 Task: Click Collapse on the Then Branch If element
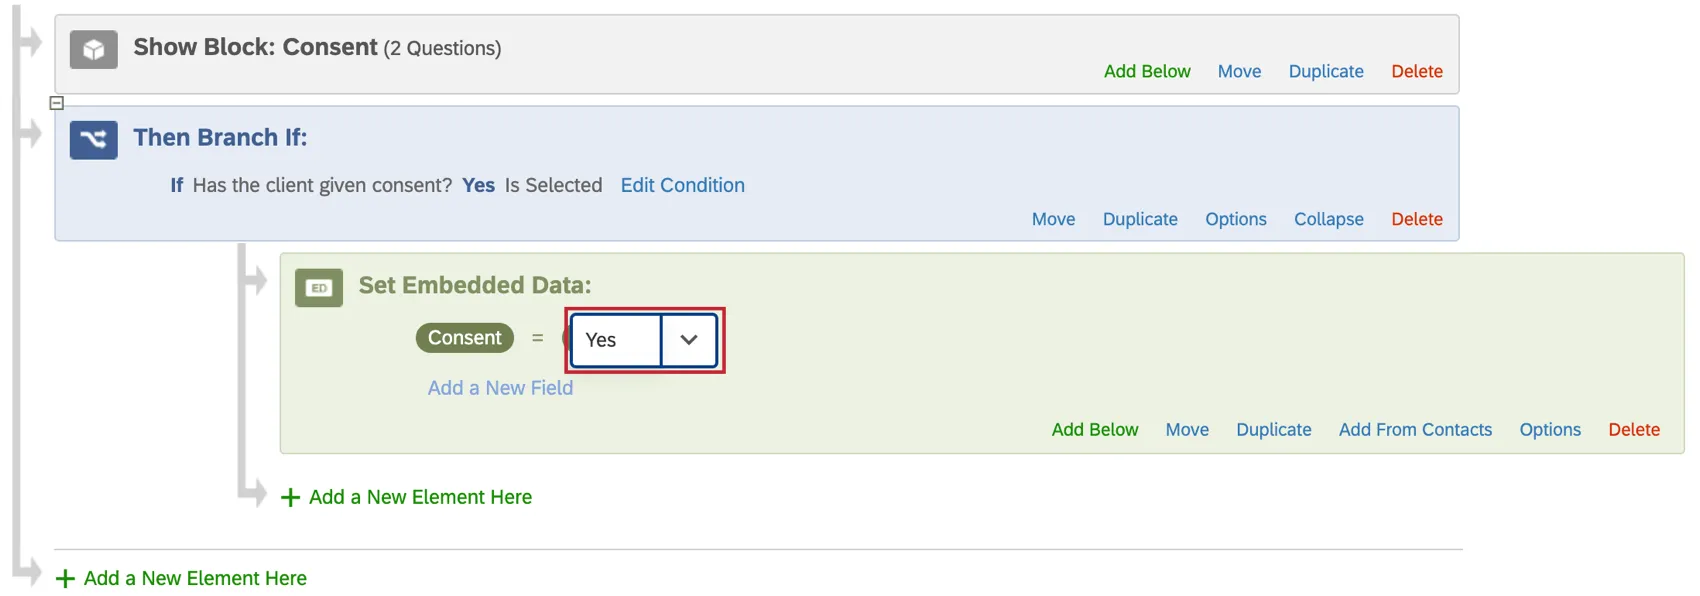tap(1328, 219)
